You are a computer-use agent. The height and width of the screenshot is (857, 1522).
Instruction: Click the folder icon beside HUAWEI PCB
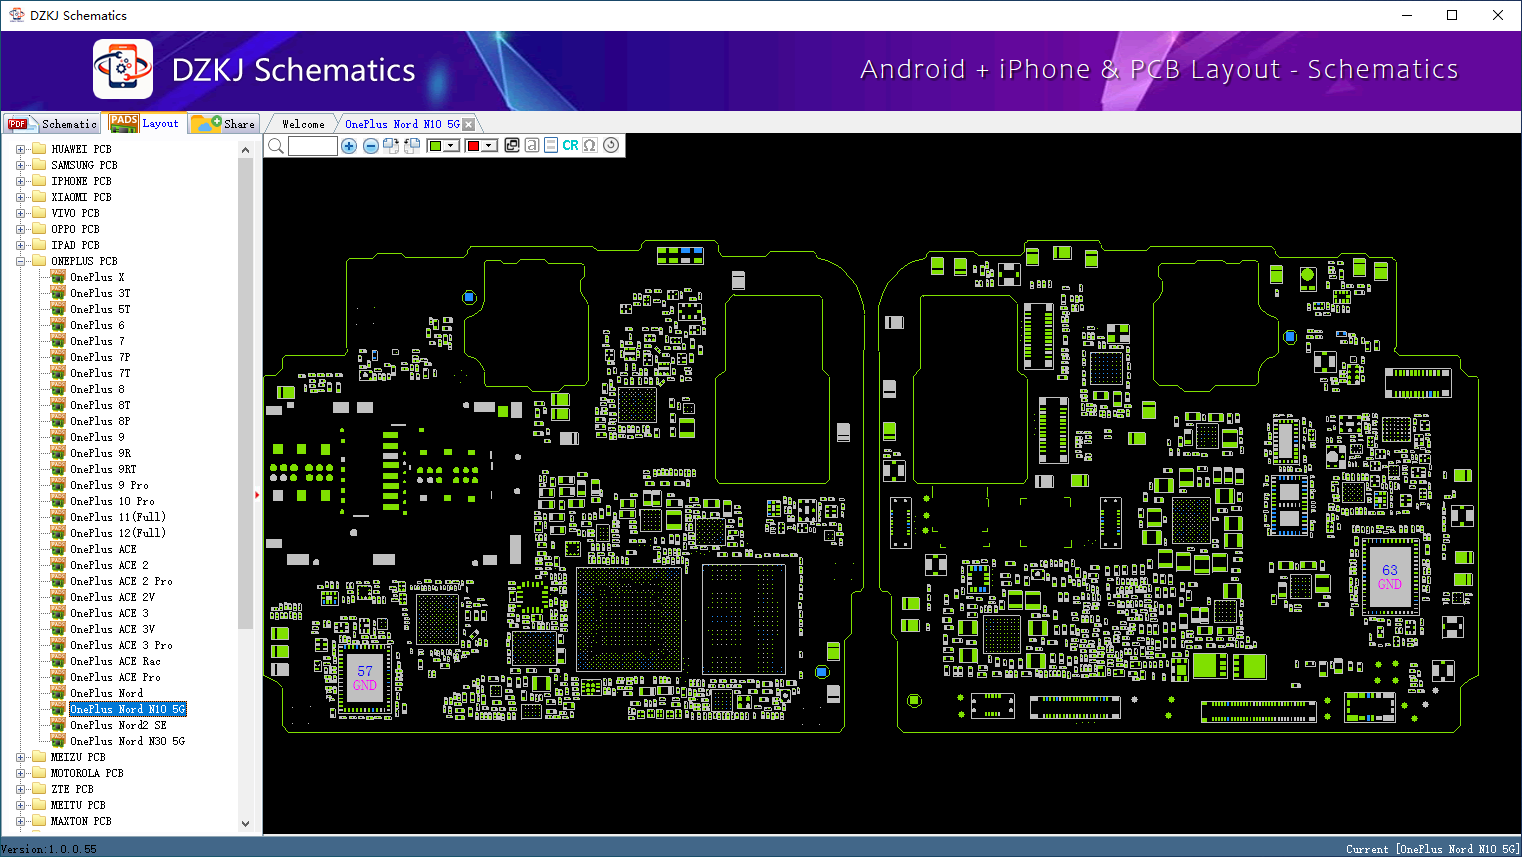39,149
